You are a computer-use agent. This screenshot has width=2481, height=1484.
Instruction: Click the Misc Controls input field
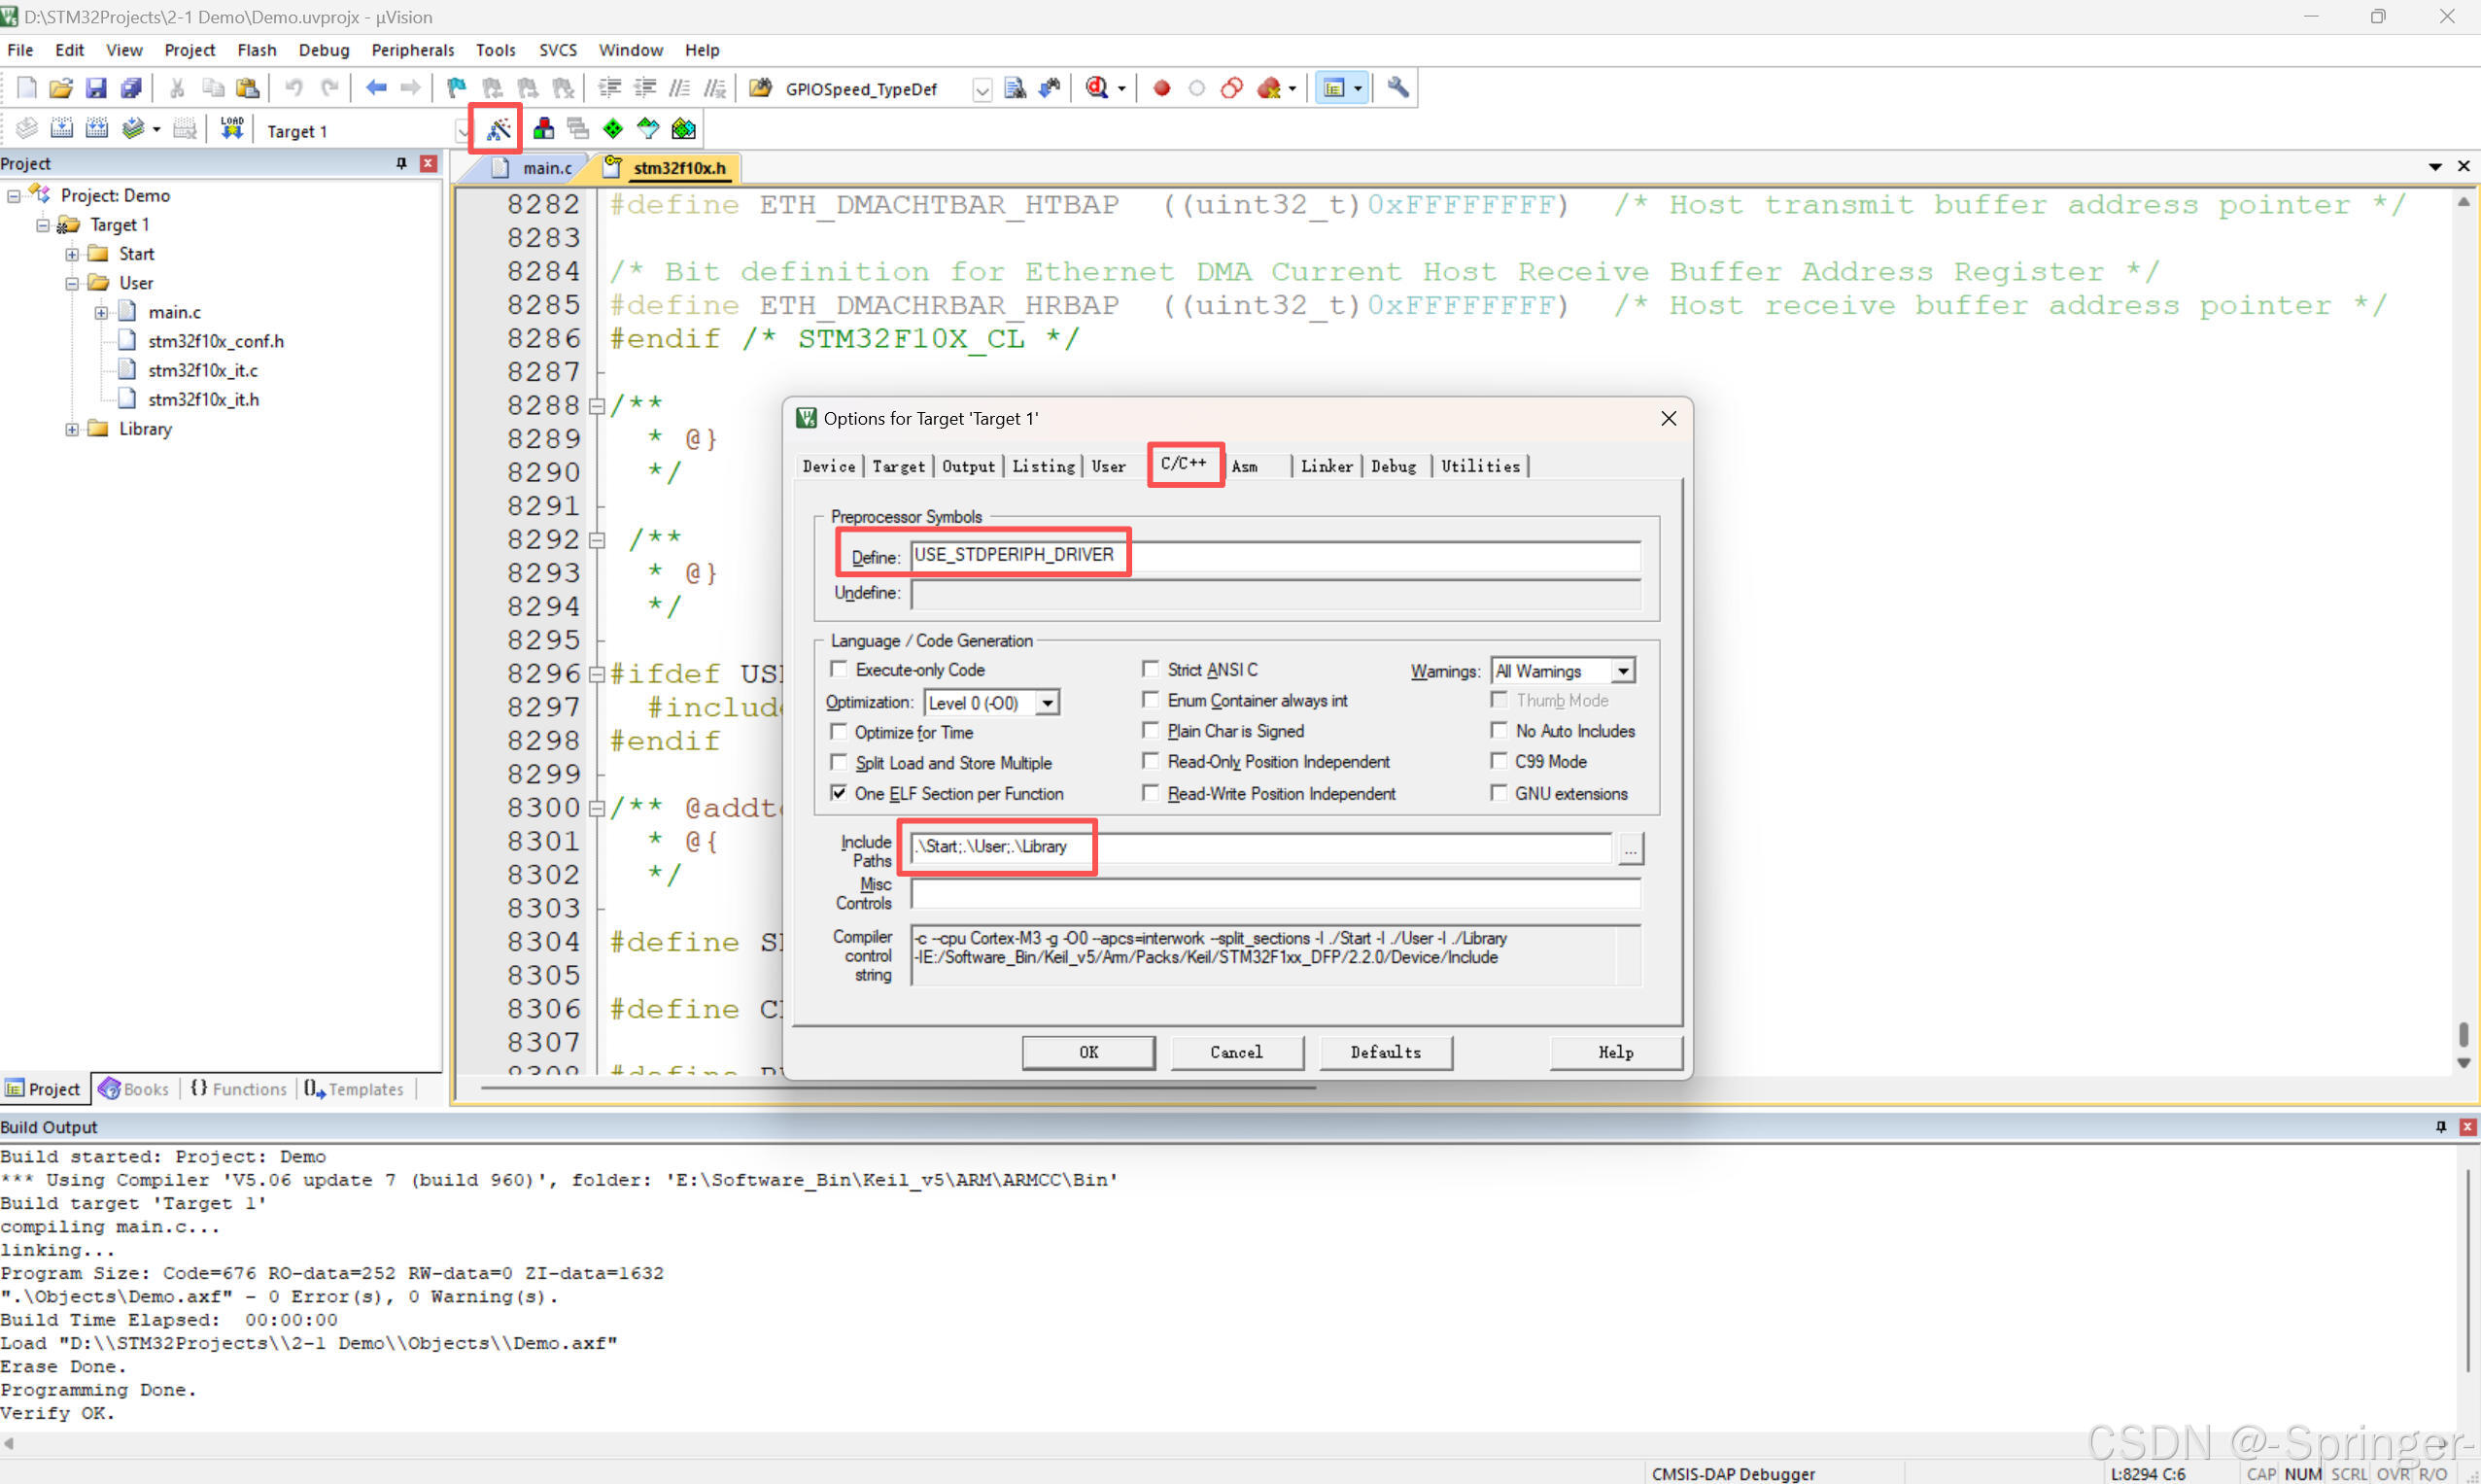click(x=1274, y=893)
